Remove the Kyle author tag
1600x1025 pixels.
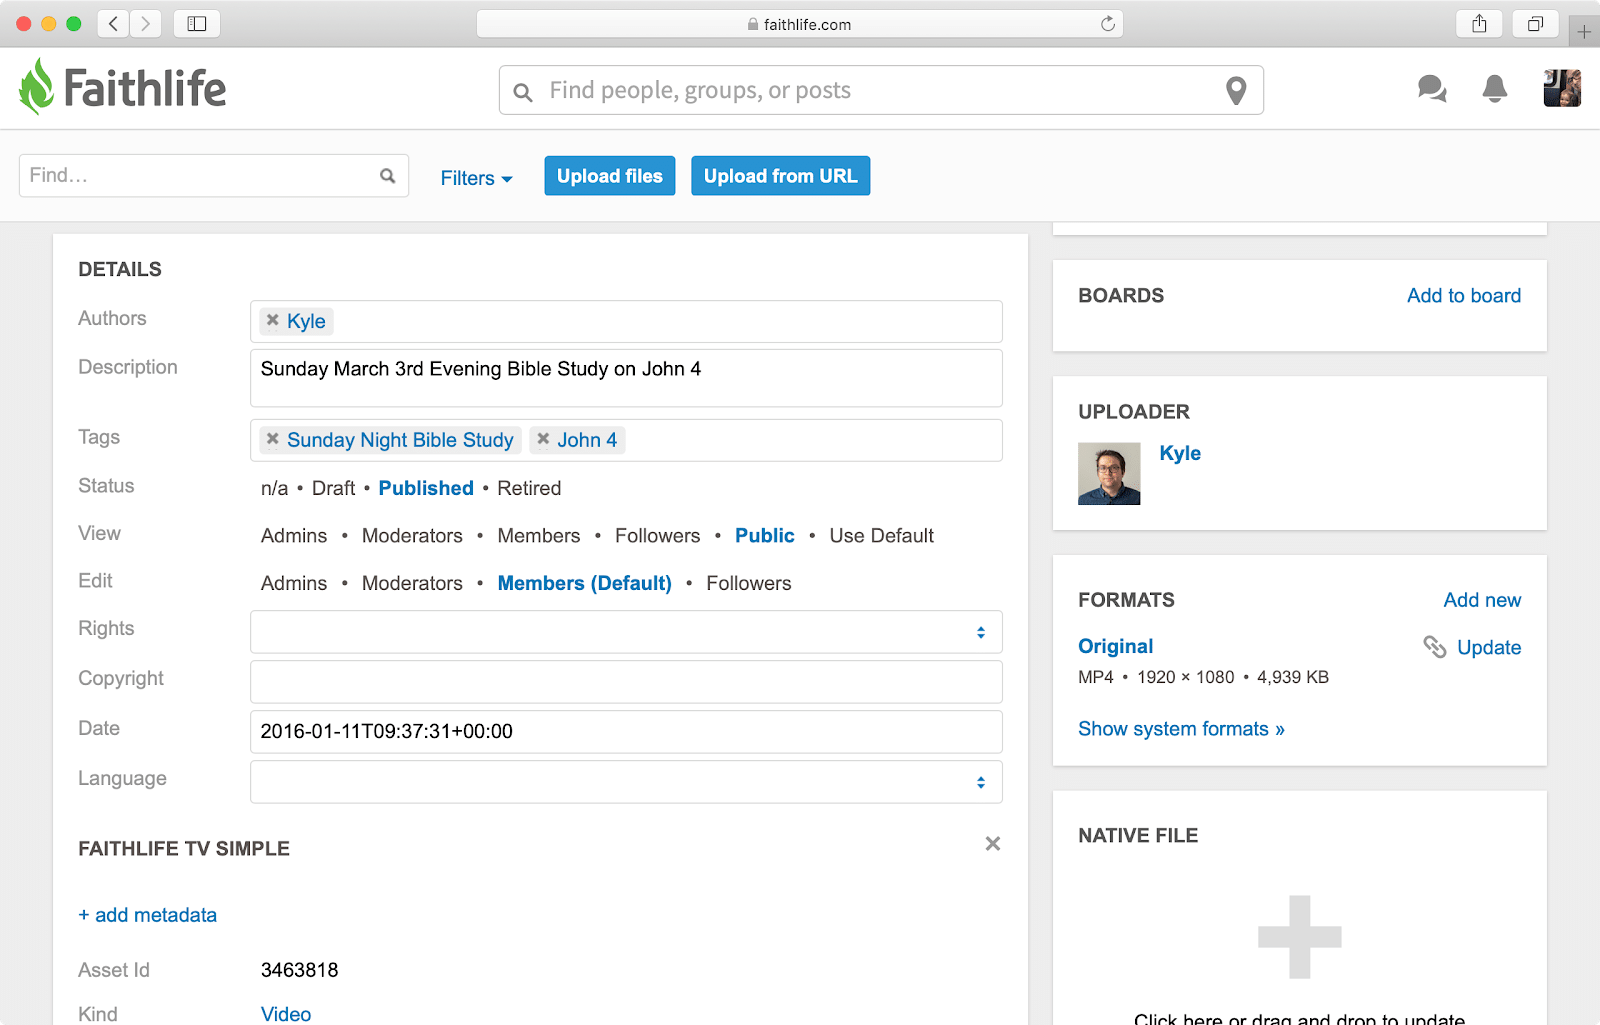tap(273, 320)
